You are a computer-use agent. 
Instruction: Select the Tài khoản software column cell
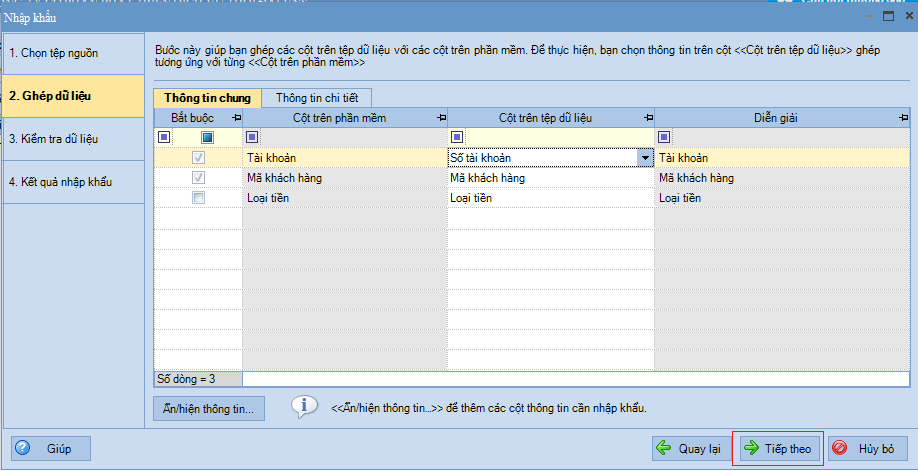tap(345, 158)
